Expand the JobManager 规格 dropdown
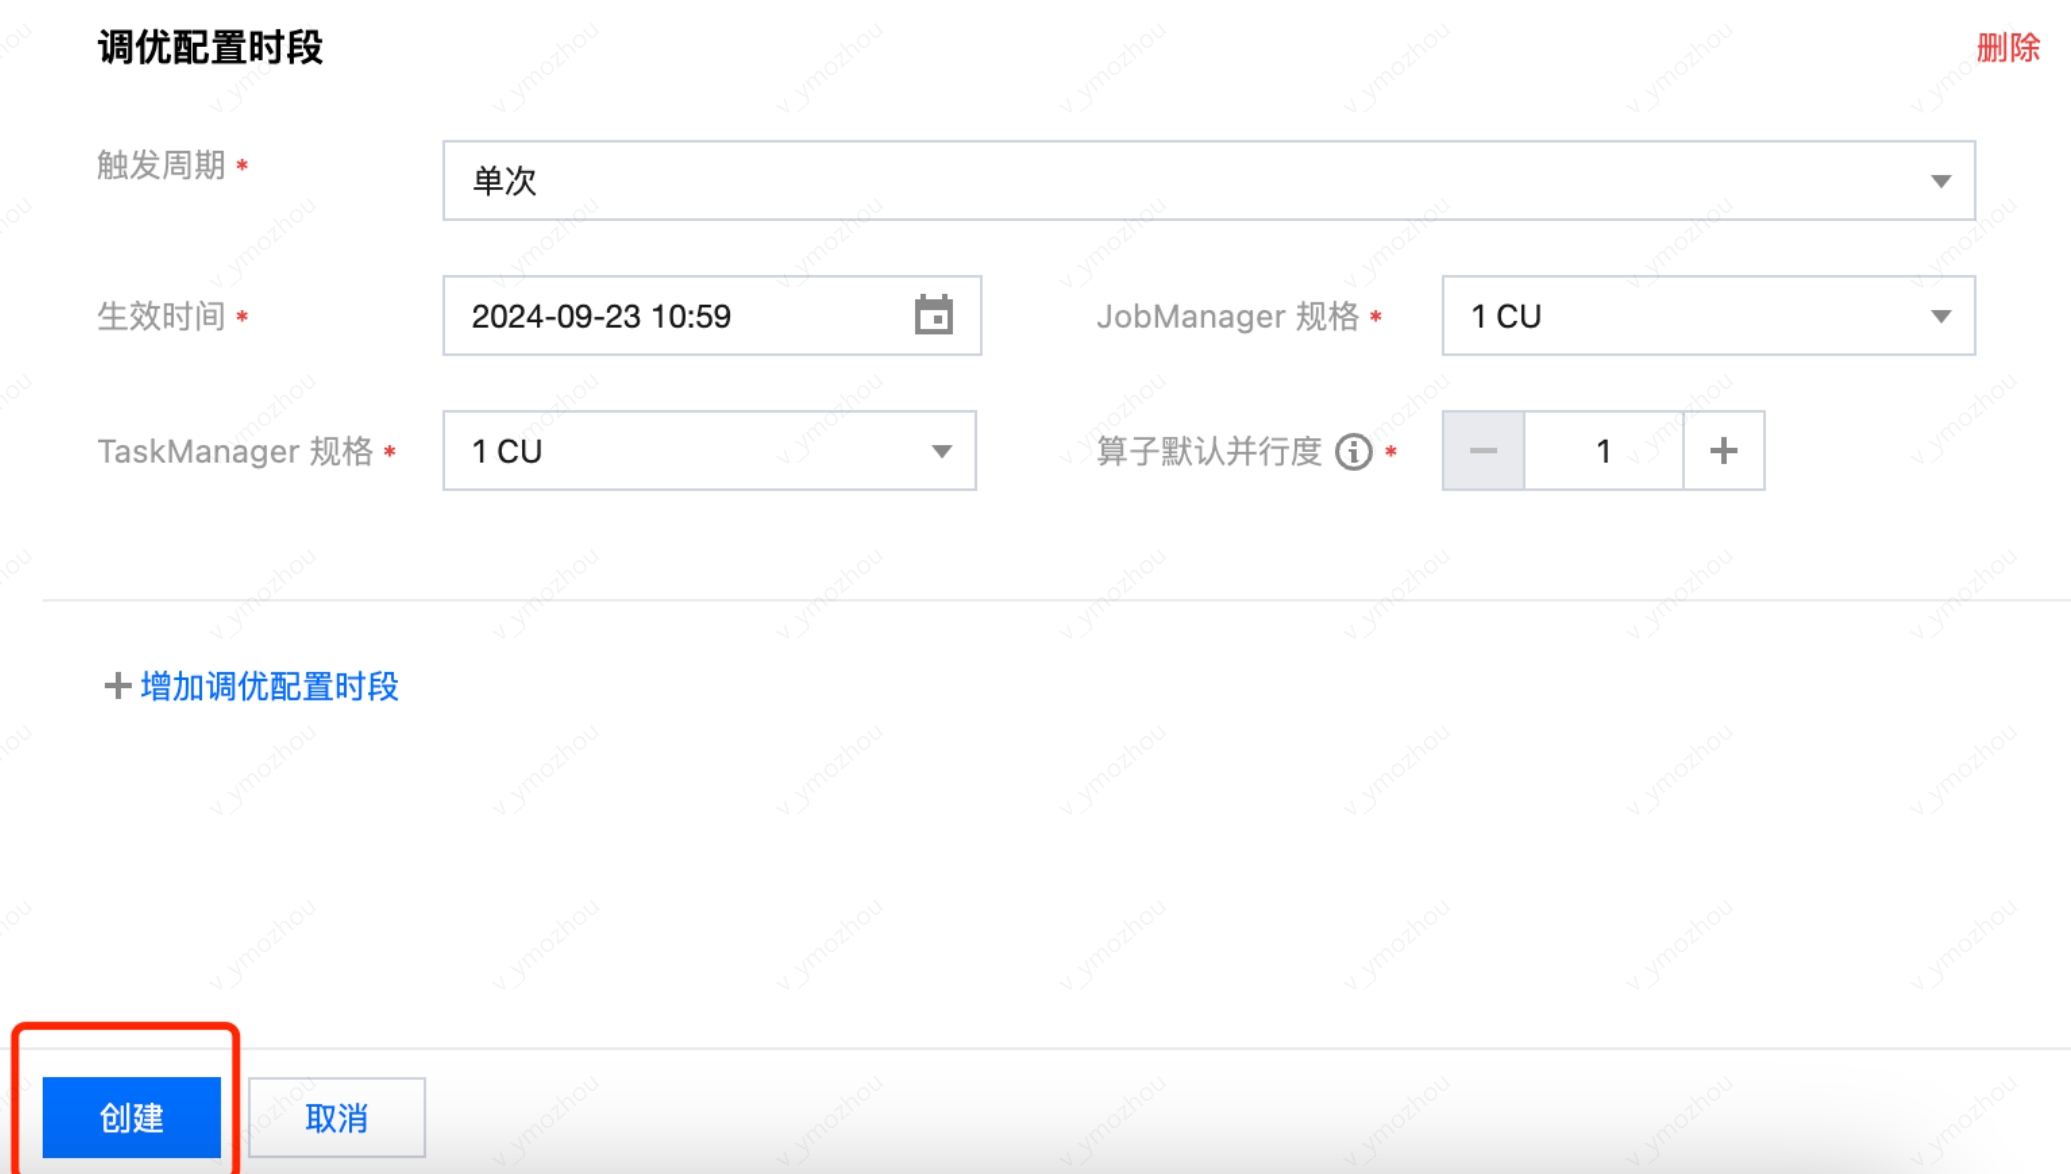 pos(1940,316)
